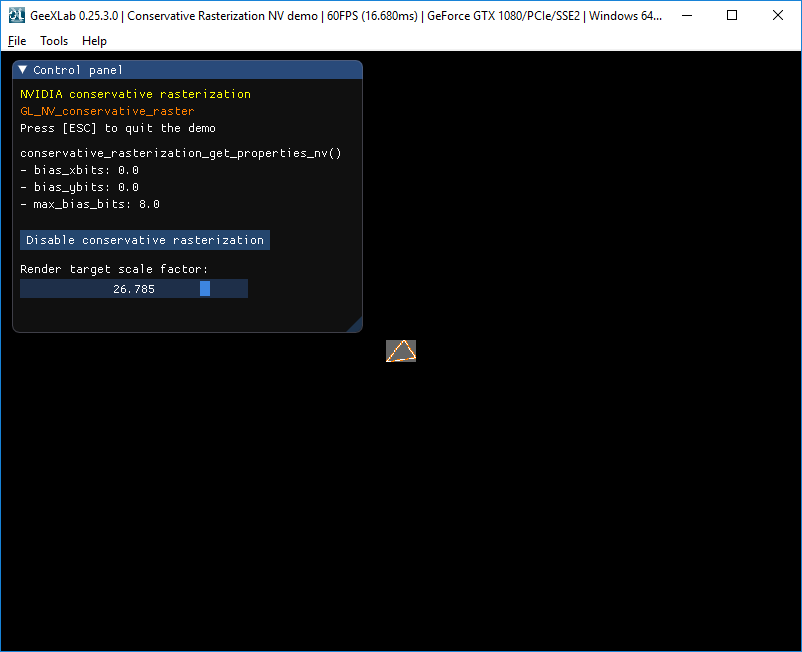Open the Help menu
Viewport: 802px width, 652px height.
point(94,41)
